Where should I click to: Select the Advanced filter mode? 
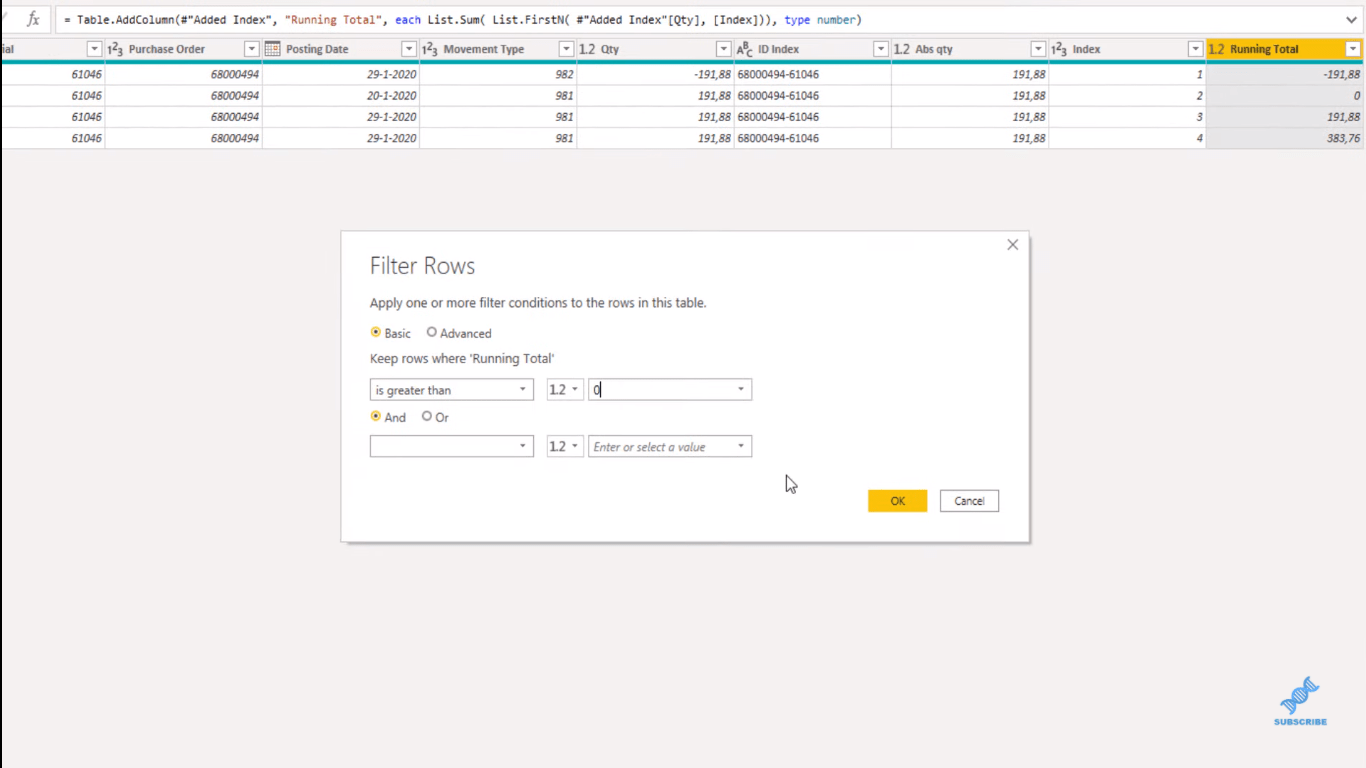[x=432, y=332]
